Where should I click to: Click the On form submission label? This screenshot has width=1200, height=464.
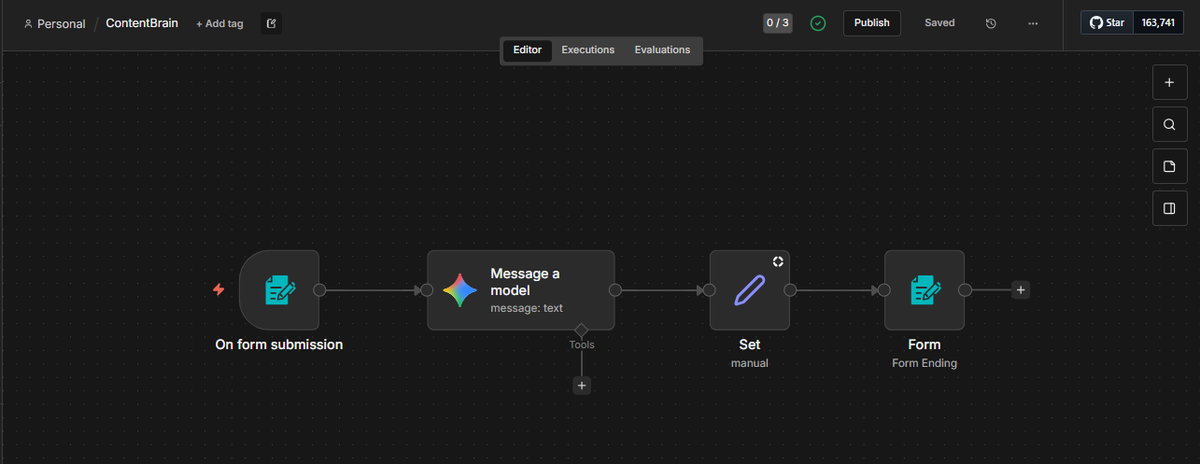click(x=279, y=345)
